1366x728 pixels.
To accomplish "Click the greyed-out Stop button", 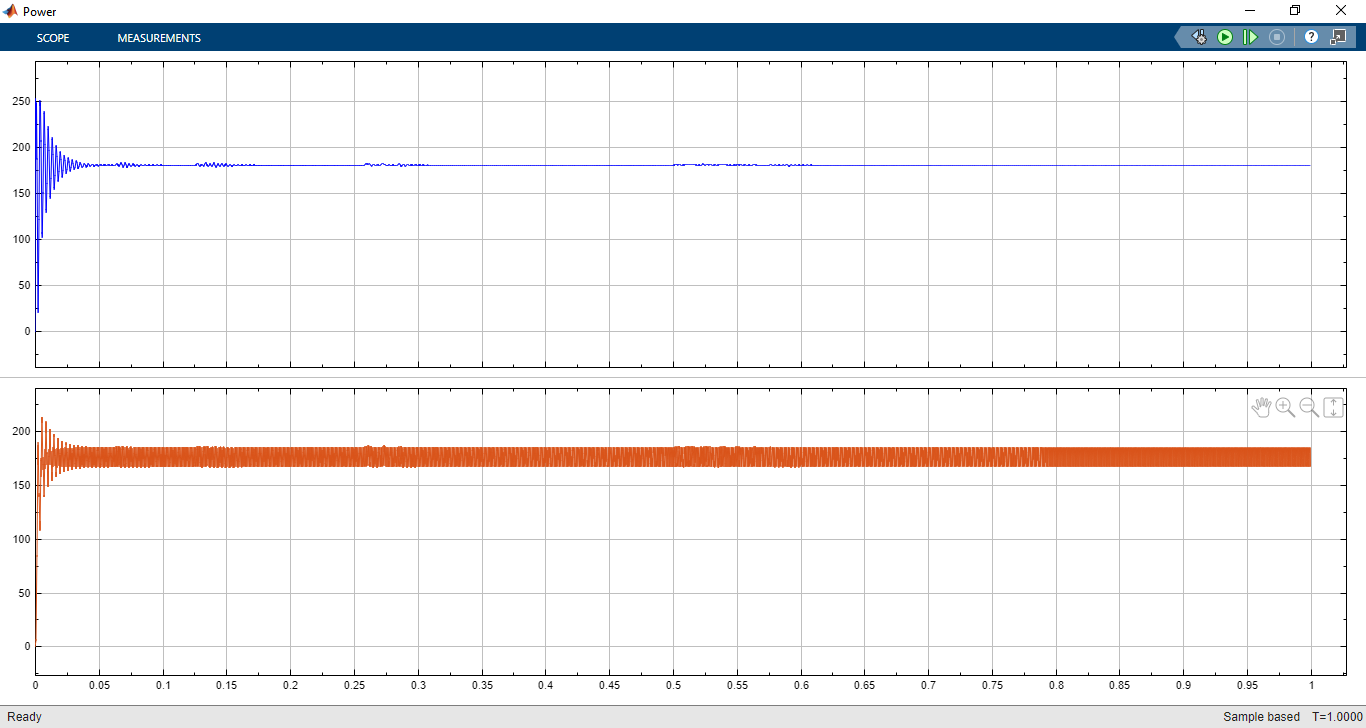I will [1277, 37].
